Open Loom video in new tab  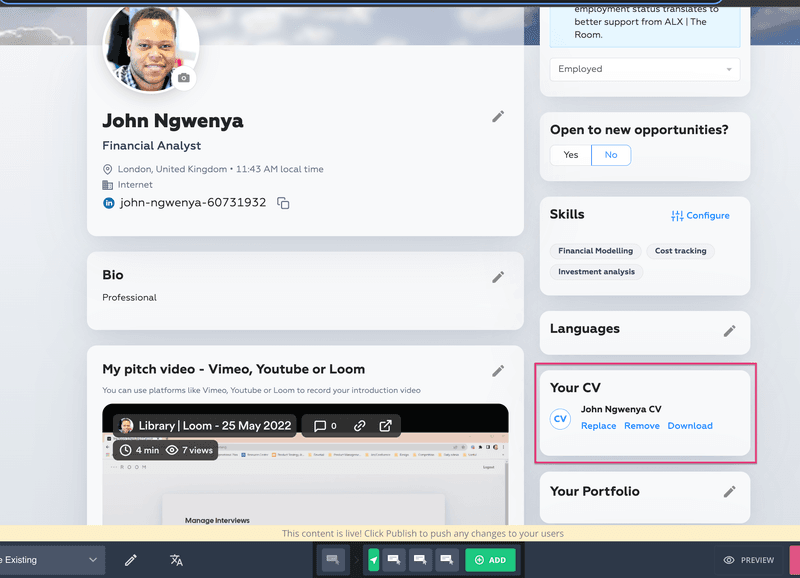point(385,426)
